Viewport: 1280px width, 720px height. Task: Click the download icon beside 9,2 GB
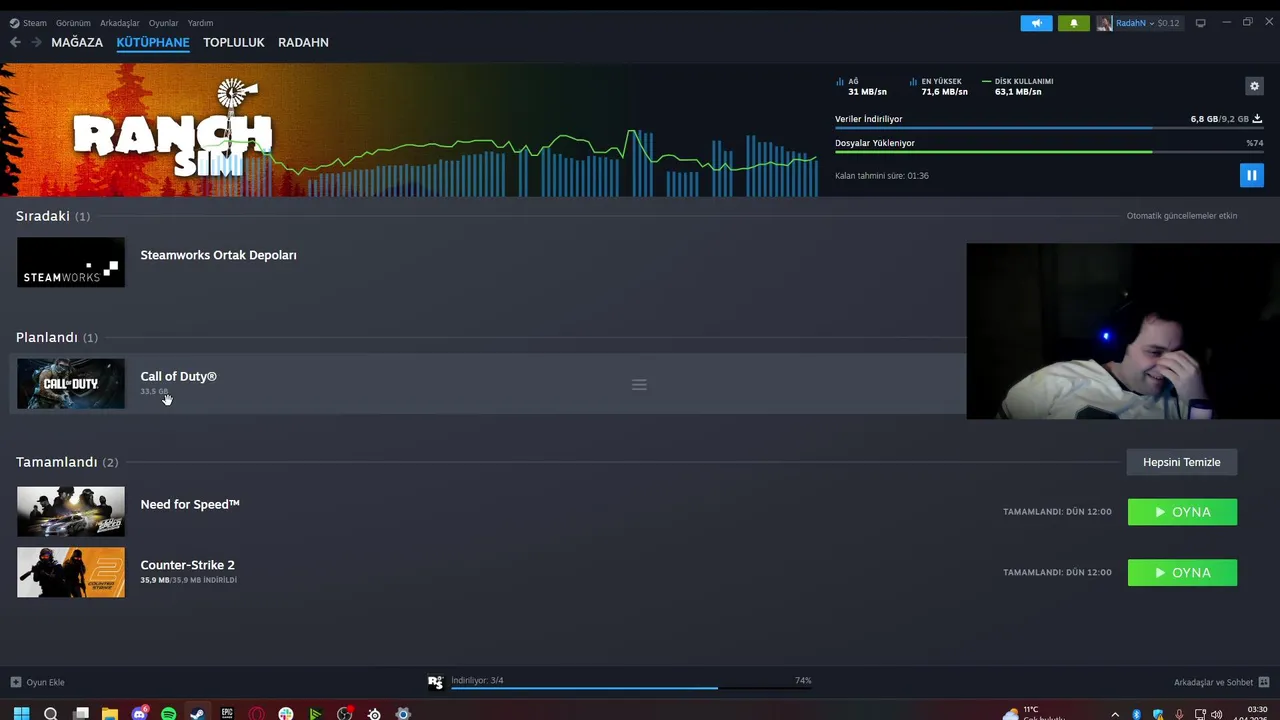click(1258, 119)
